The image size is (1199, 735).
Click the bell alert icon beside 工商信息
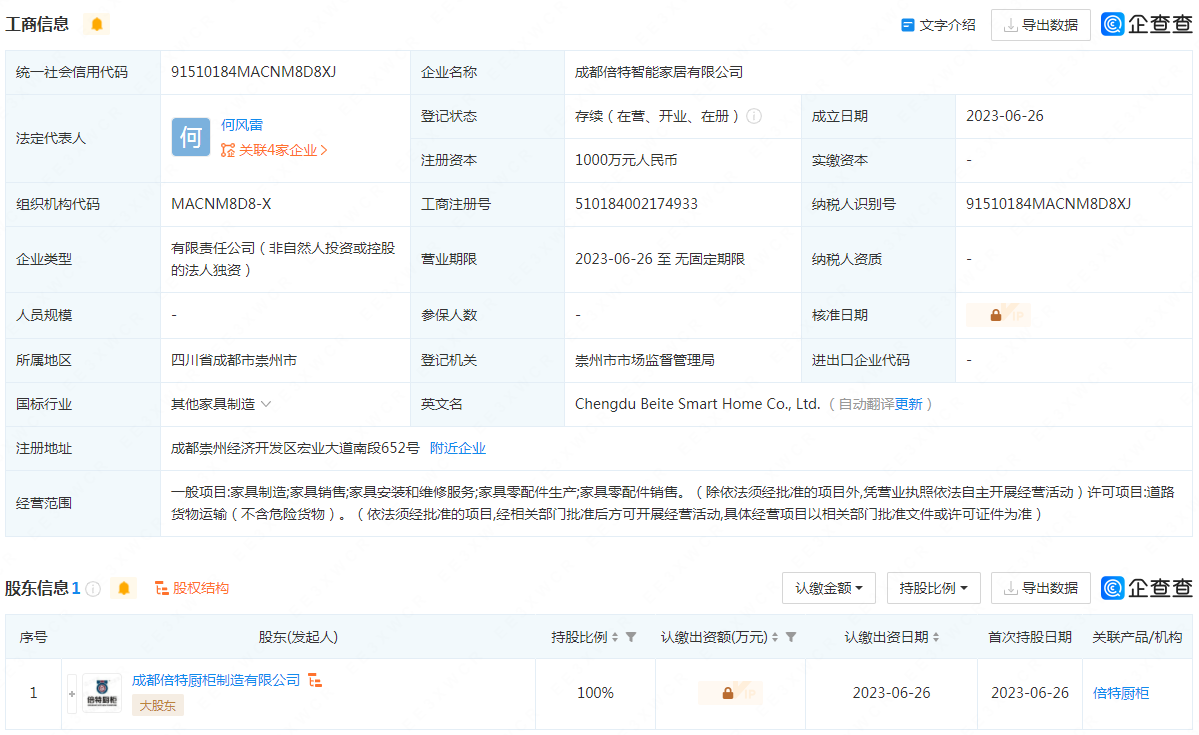(96, 24)
